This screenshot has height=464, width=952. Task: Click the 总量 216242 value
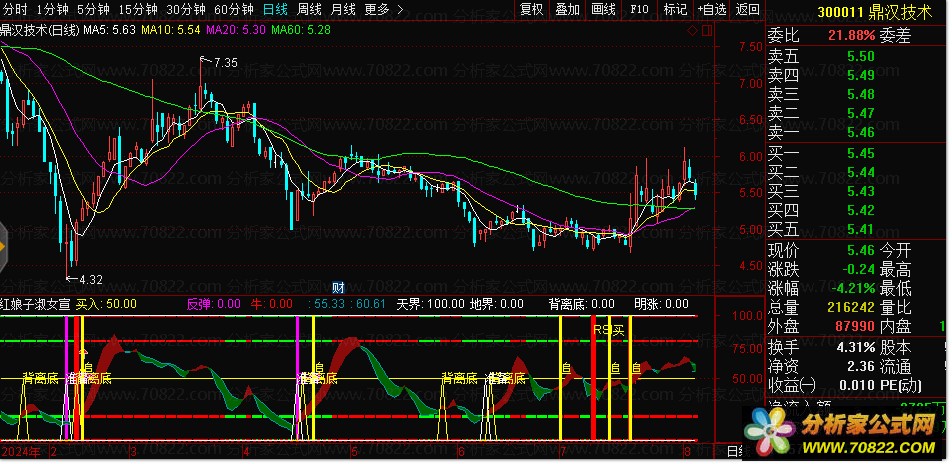point(849,307)
